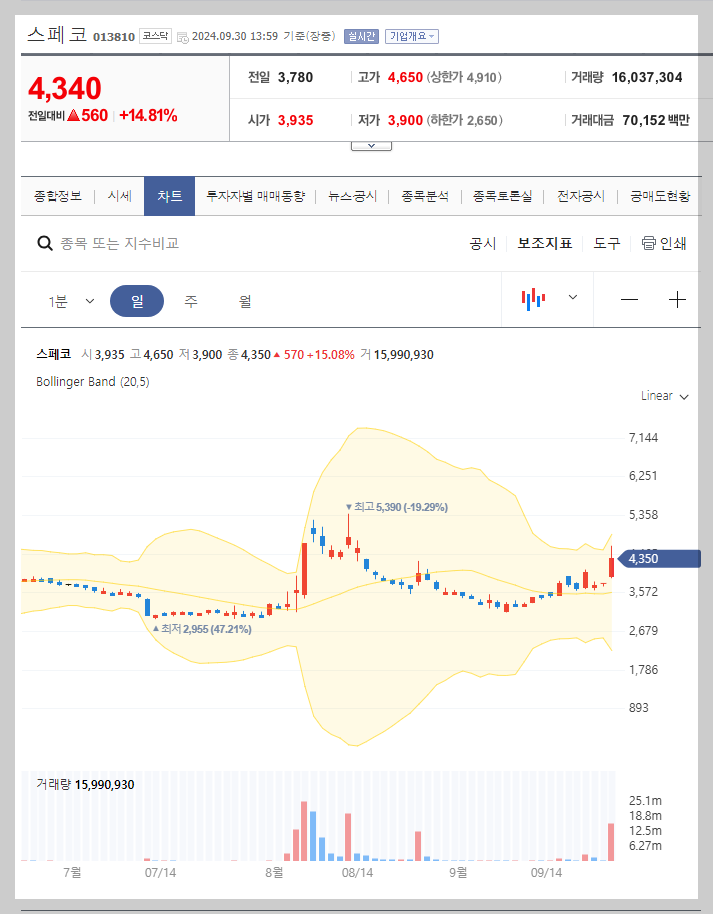Open the Linear scale dropdown
Viewport: 713px width, 914px height.
pos(663,396)
